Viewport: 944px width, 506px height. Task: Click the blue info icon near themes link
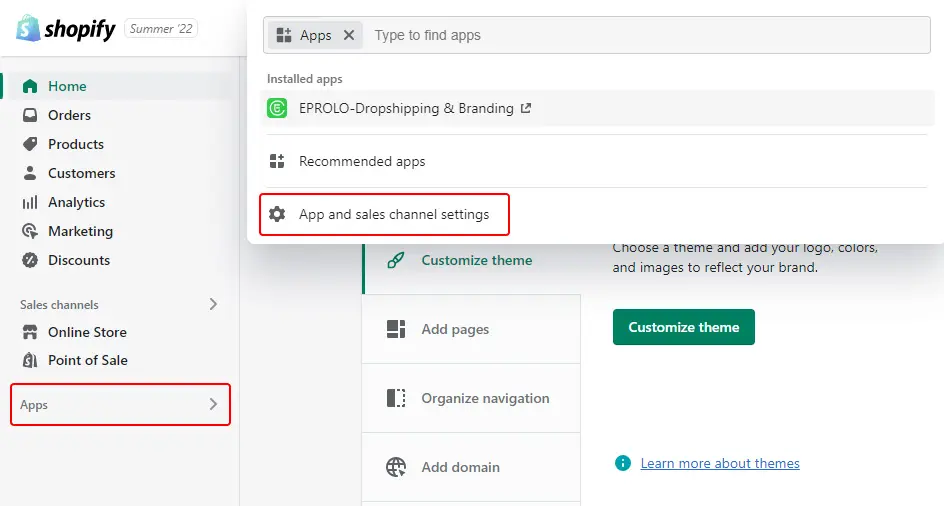click(623, 463)
